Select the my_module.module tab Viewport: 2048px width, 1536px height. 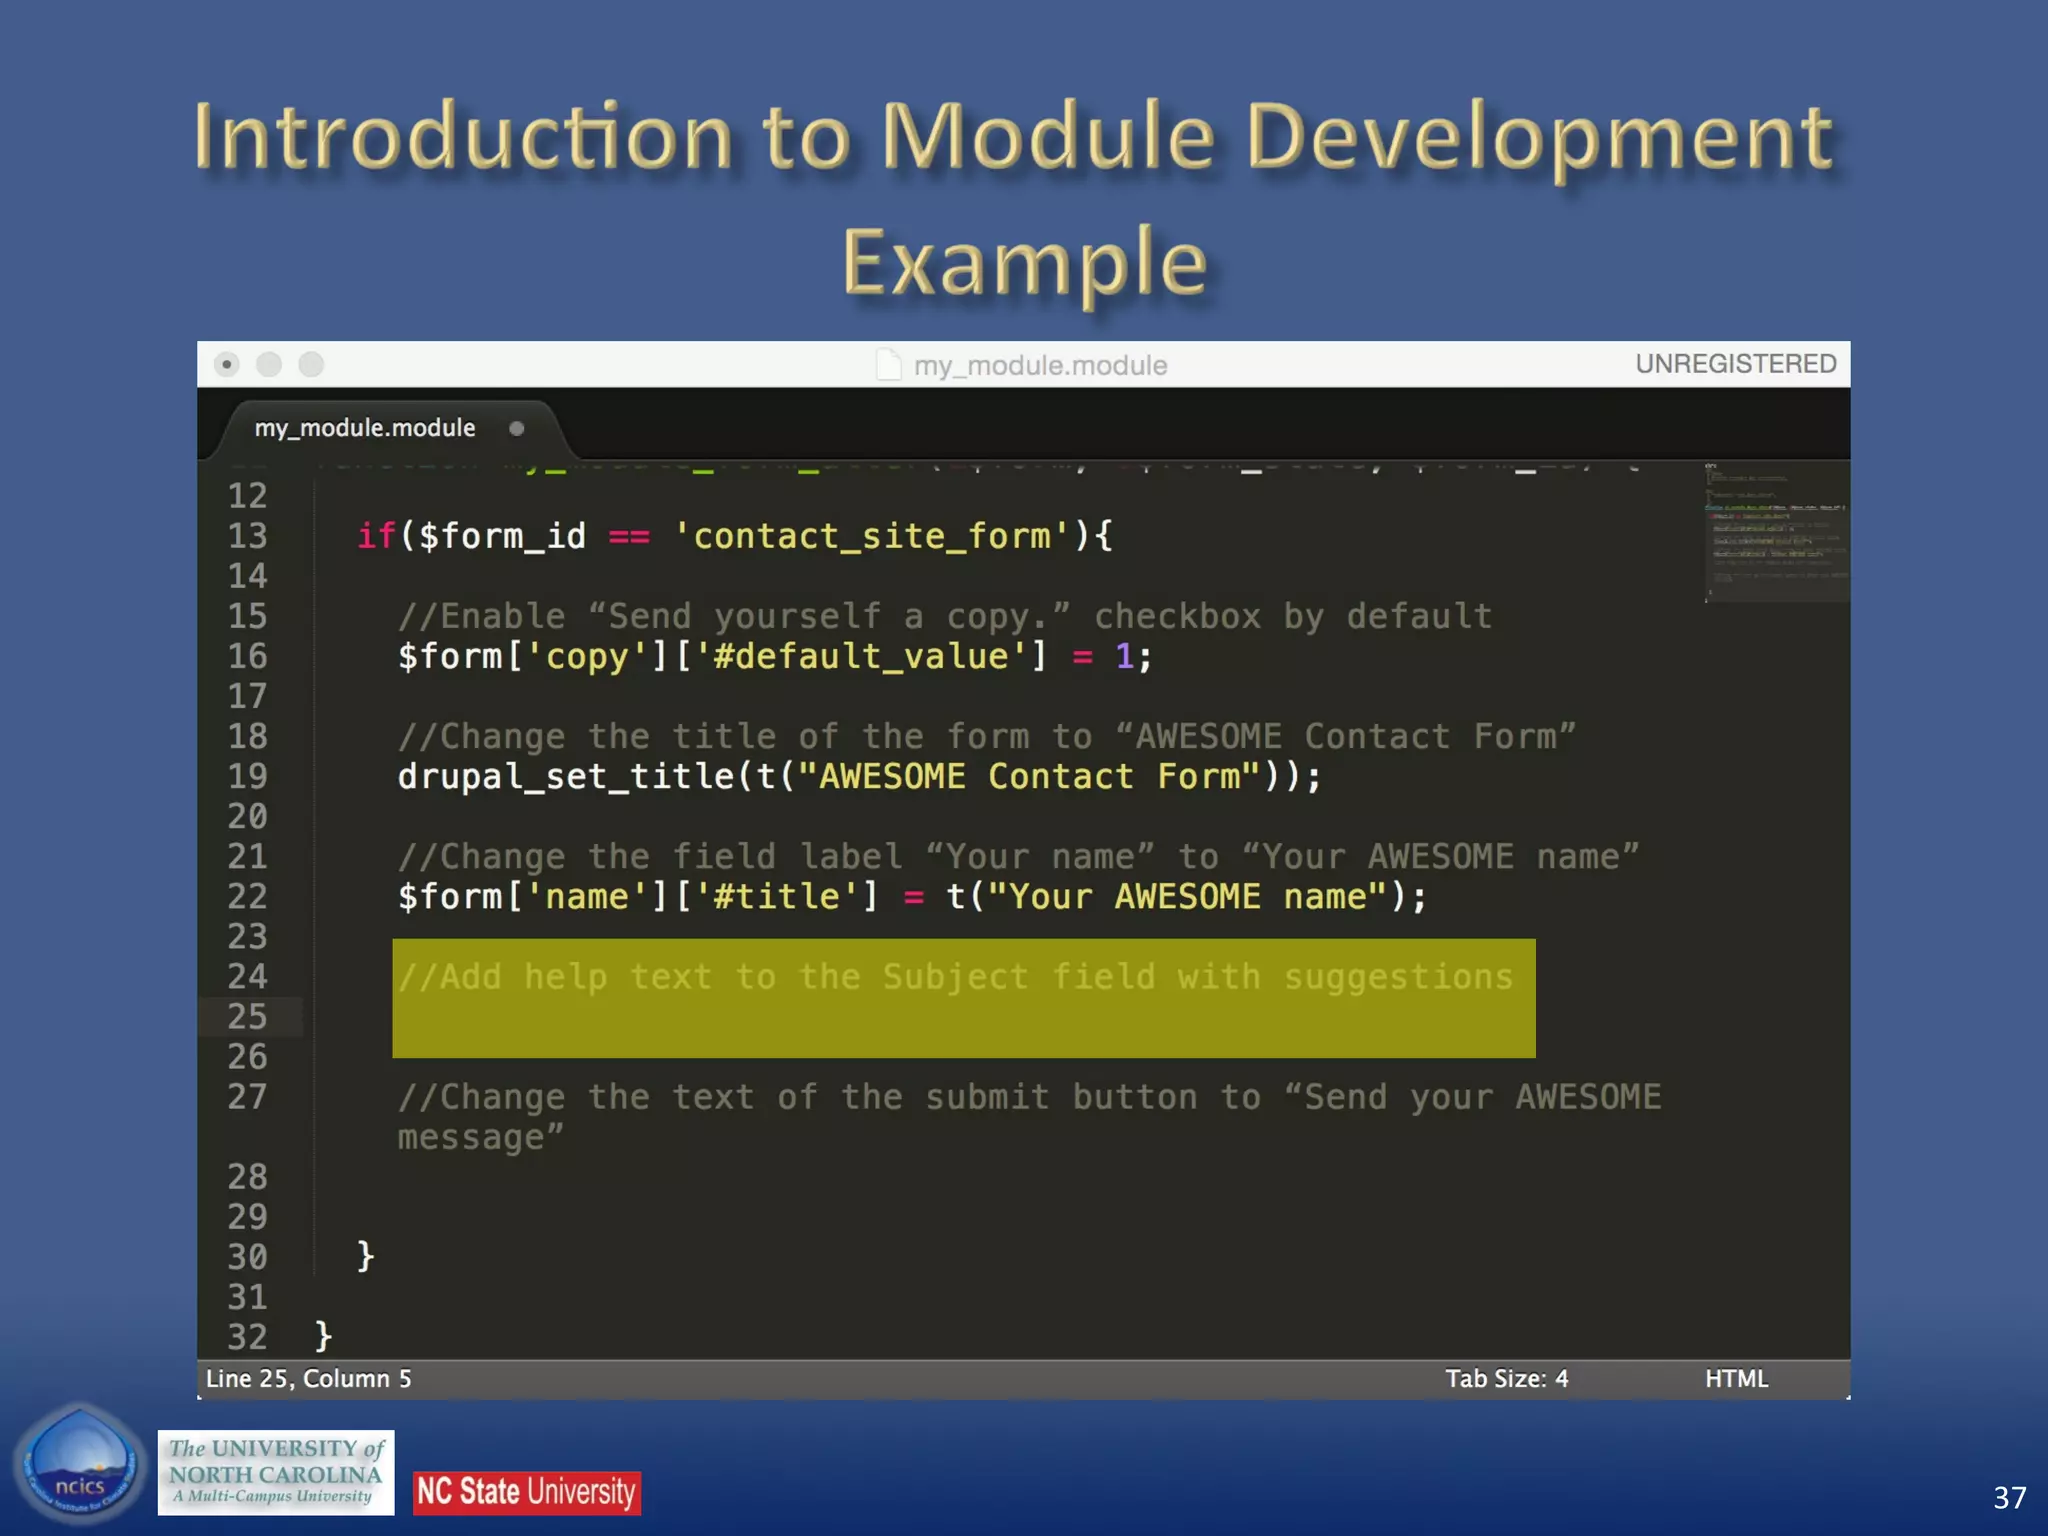click(x=365, y=428)
